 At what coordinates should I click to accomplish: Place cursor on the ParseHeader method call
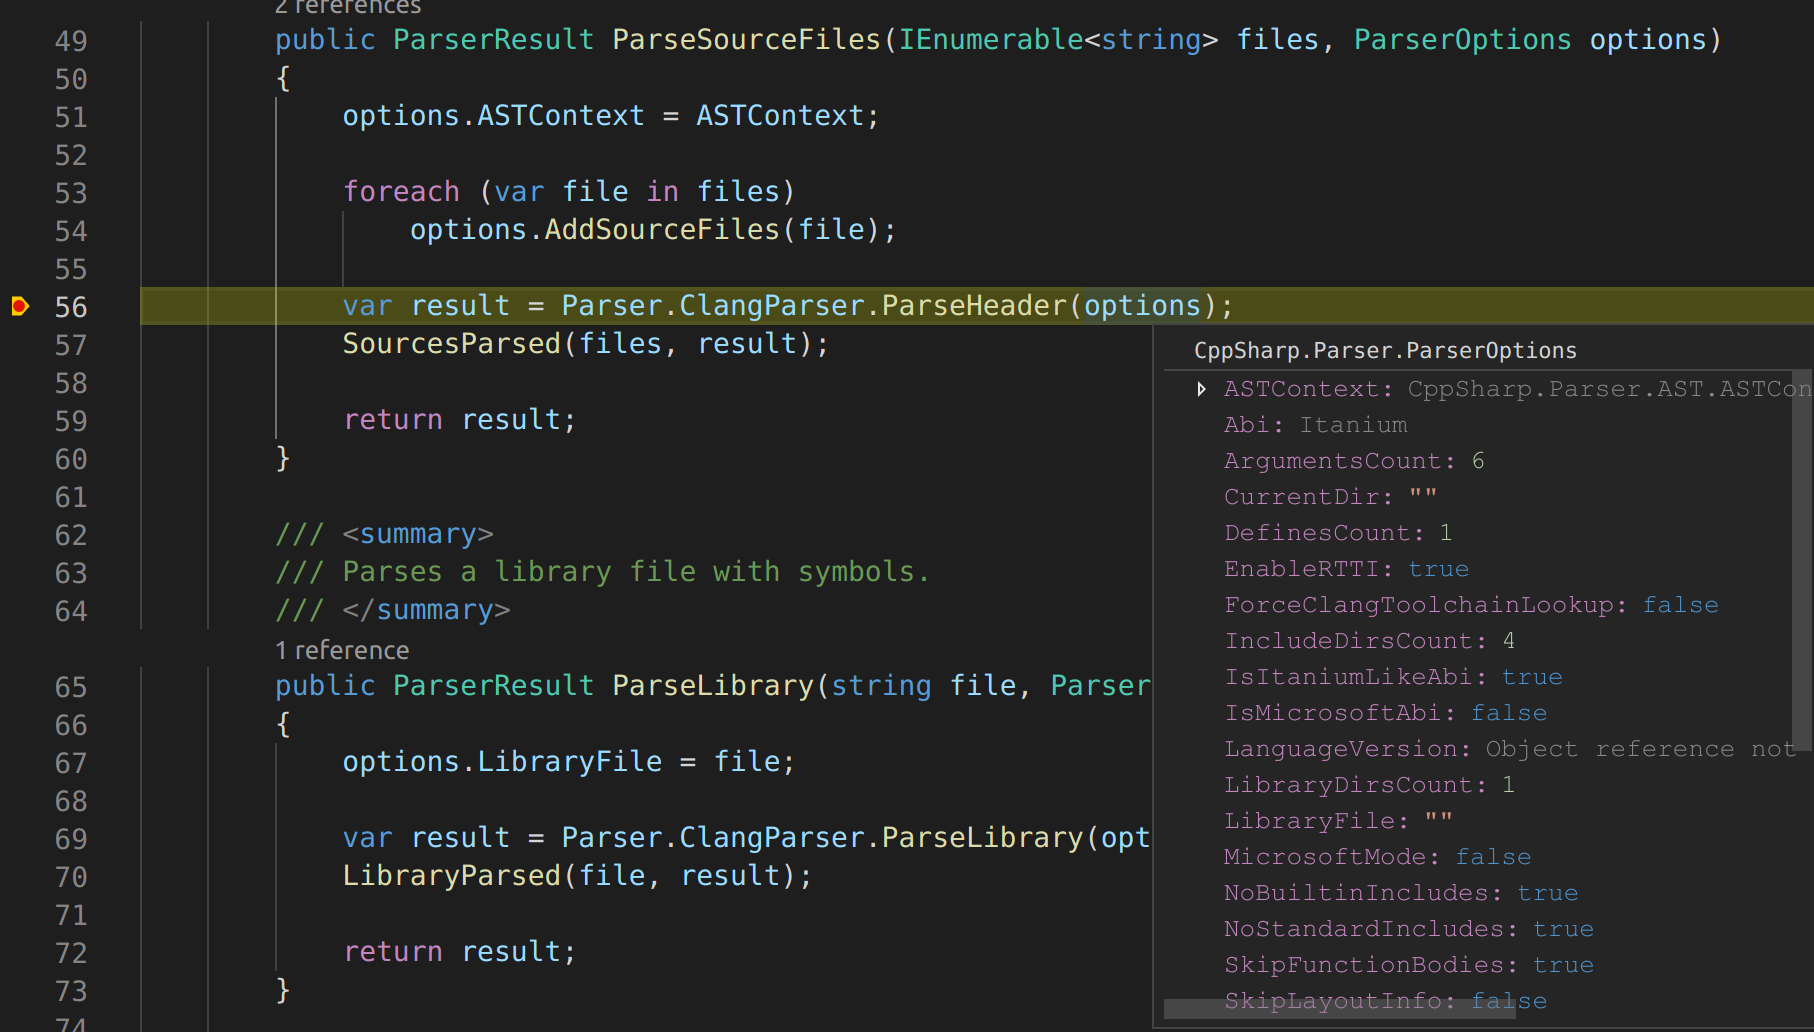tap(975, 305)
